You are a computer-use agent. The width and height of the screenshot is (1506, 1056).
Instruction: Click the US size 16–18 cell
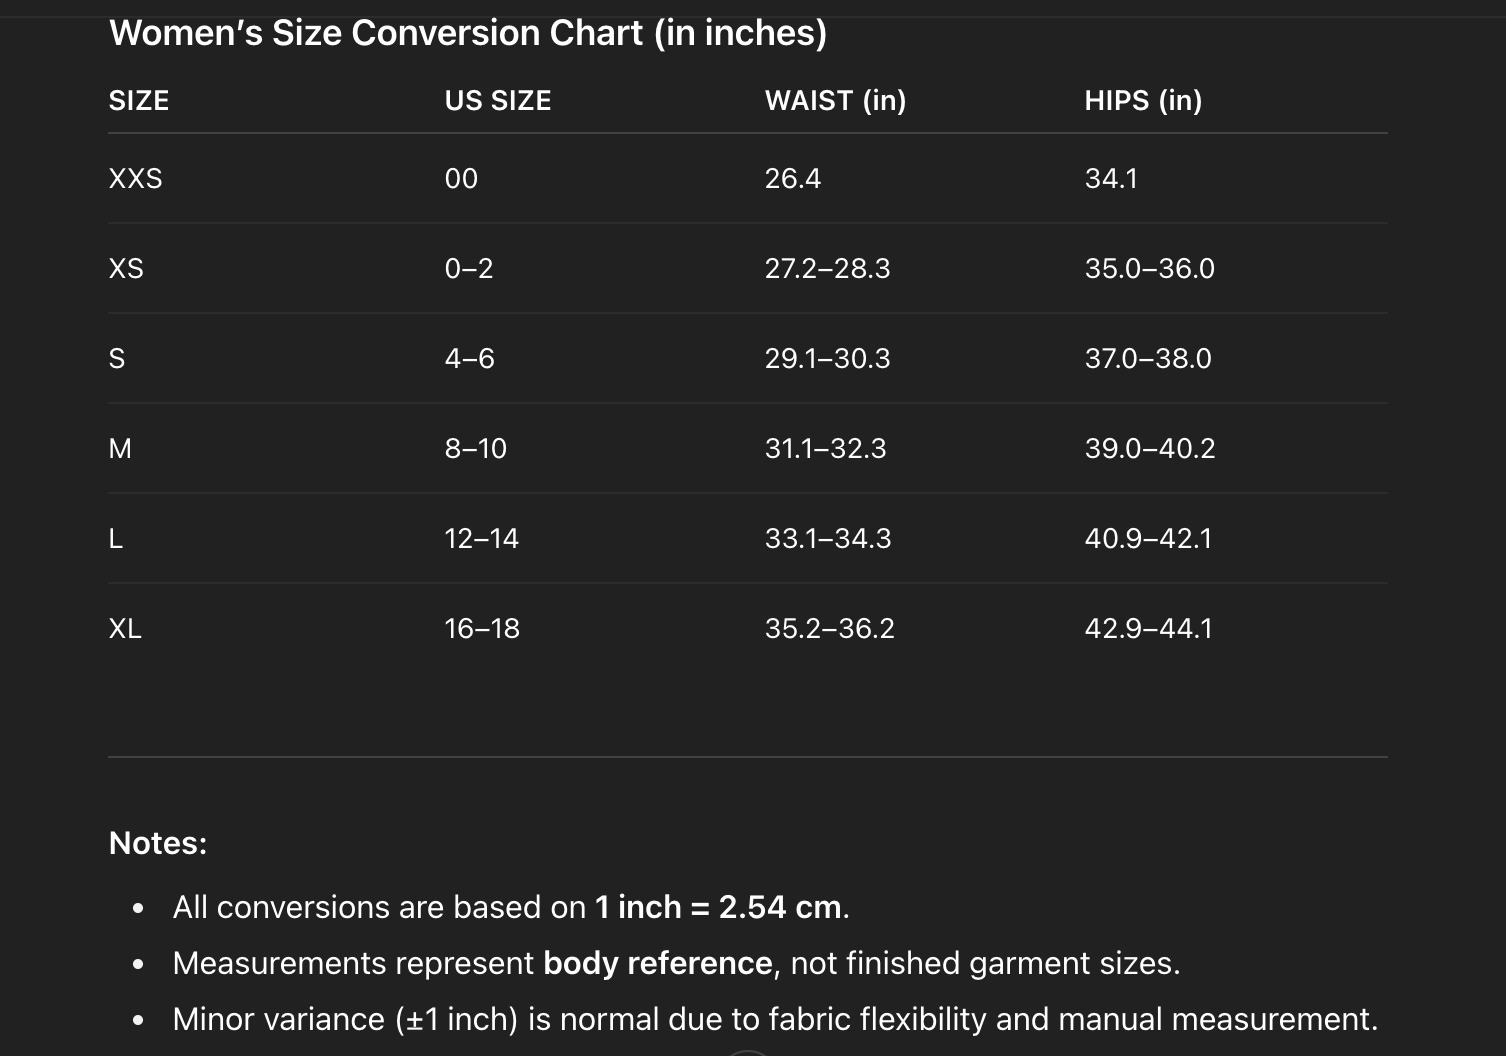482,629
